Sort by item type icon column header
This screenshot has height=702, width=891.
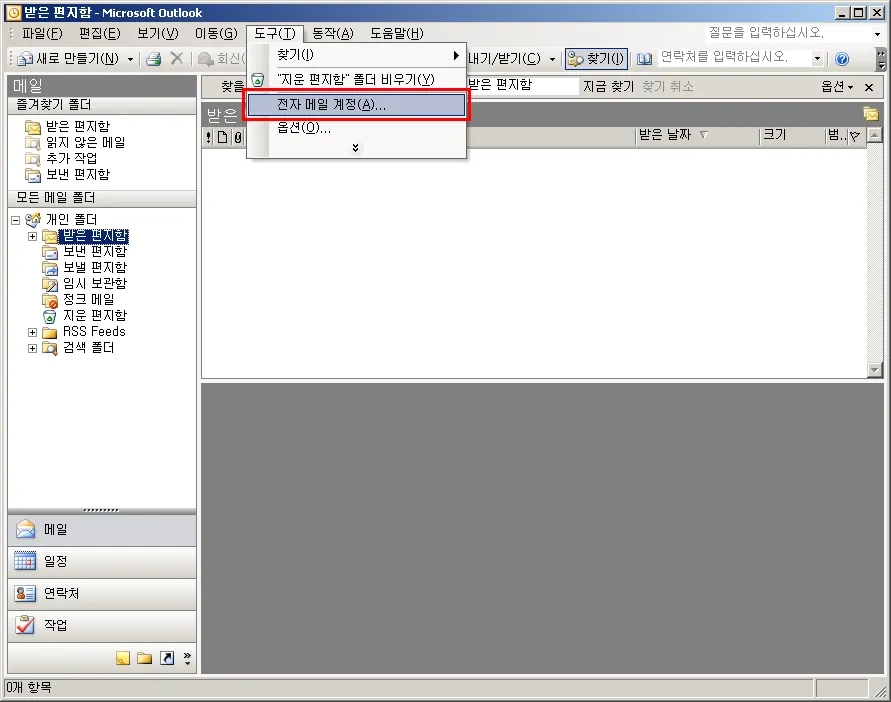[x=223, y=136]
